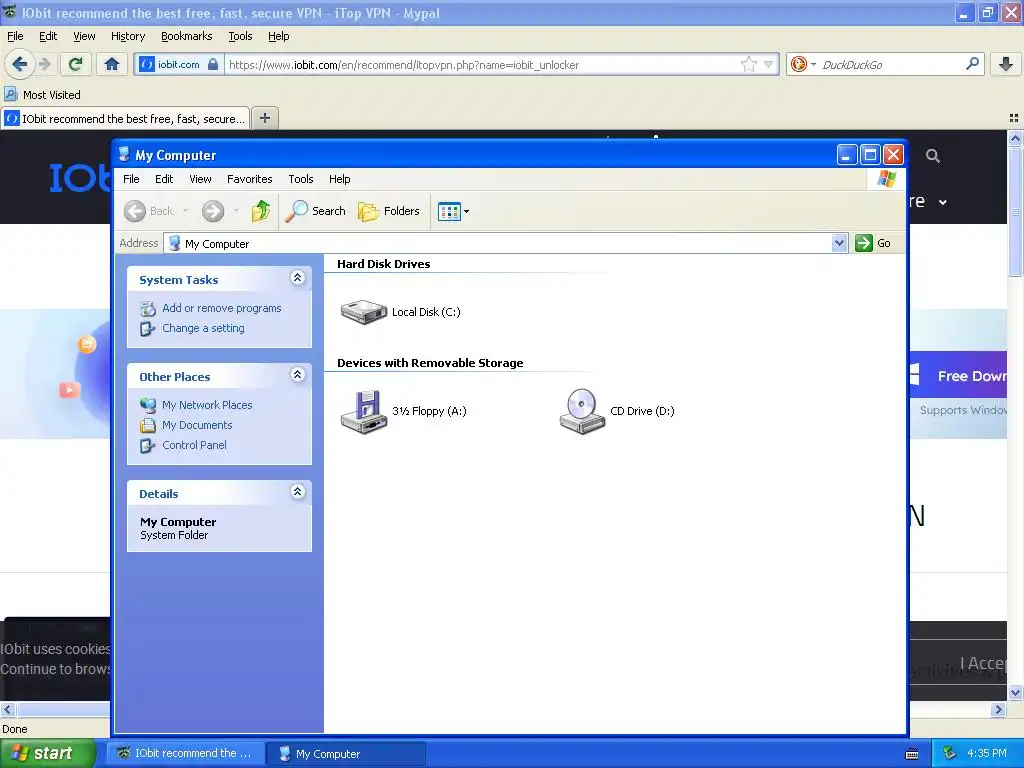Image resolution: width=1024 pixels, height=768 pixels.
Task: Click the Forward arrow in My Computer toolbar
Action: 213,211
